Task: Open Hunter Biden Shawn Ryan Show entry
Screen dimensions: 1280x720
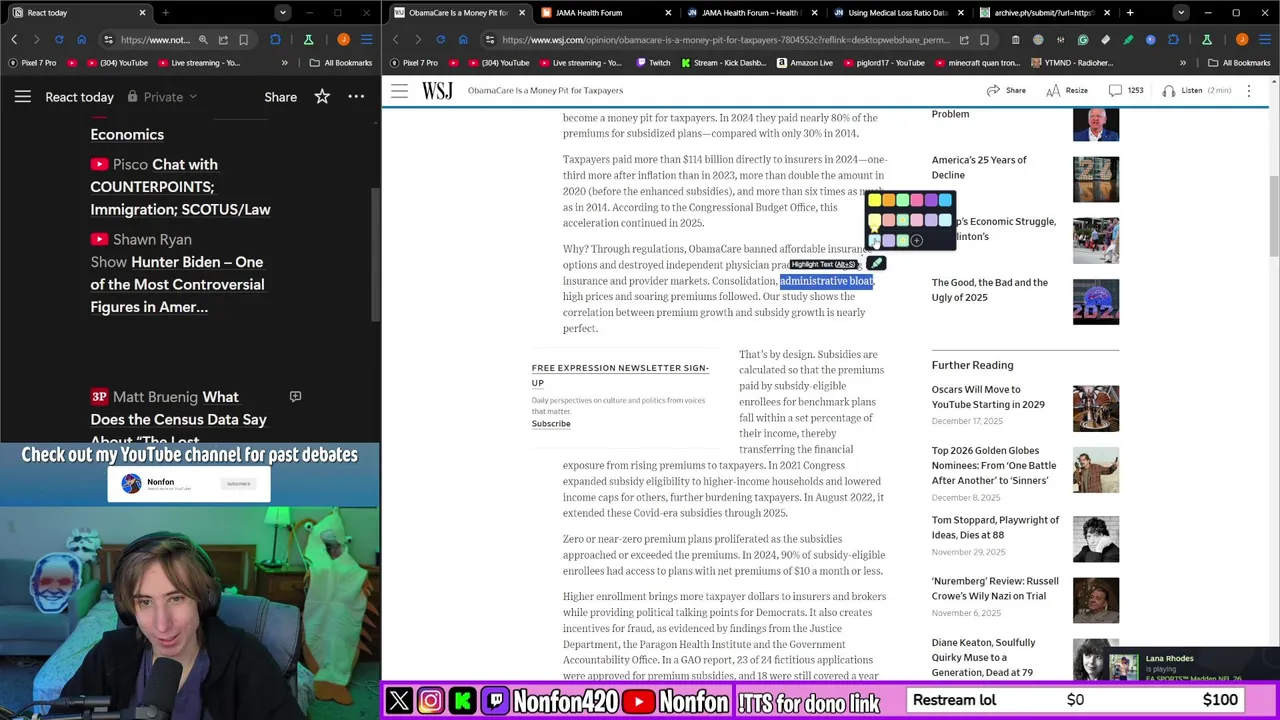Action: [x=177, y=273]
